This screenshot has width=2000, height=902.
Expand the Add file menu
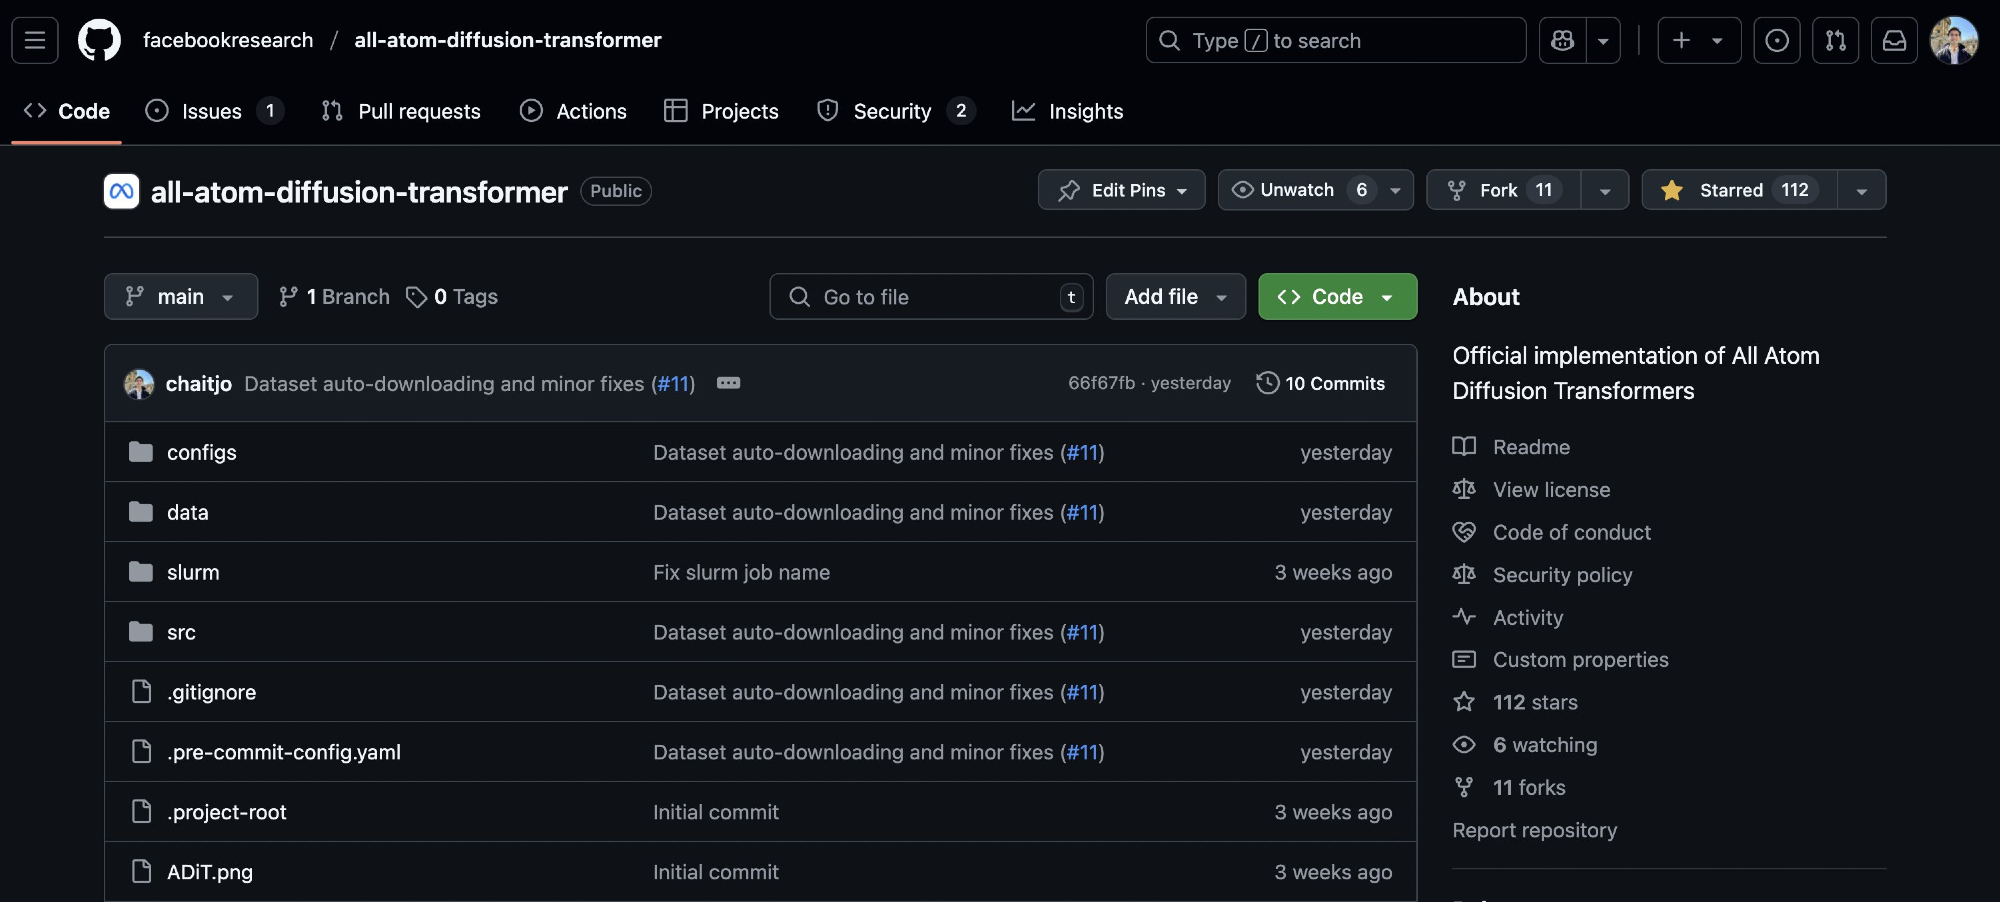click(1175, 297)
